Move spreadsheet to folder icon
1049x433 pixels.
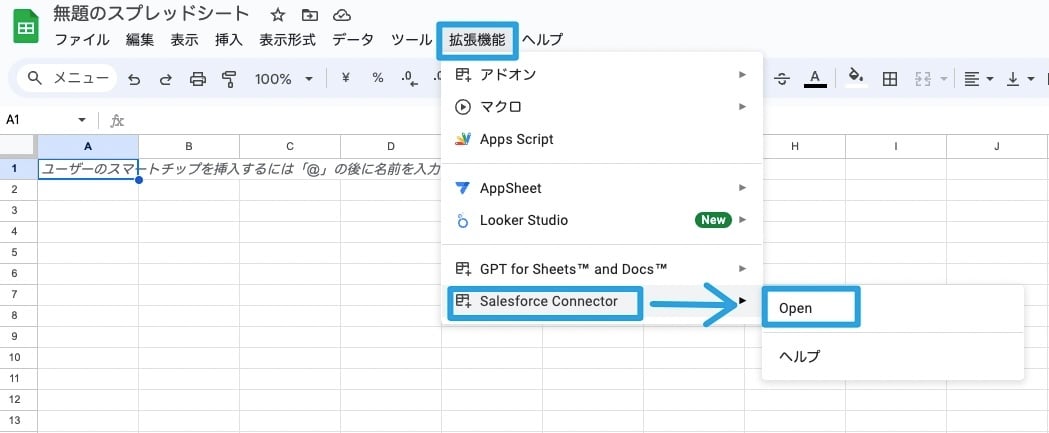pyautogui.click(x=310, y=15)
